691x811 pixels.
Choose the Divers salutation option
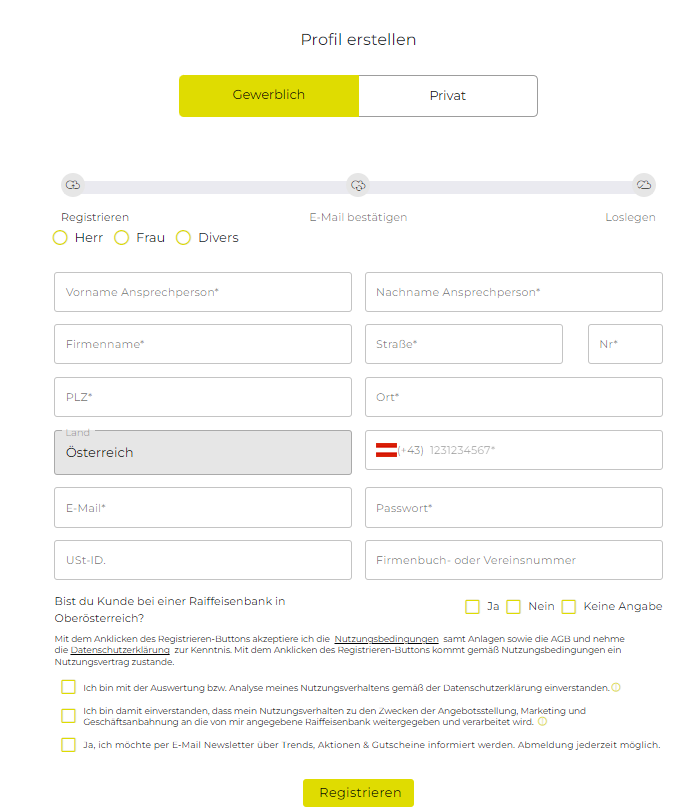pos(183,238)
